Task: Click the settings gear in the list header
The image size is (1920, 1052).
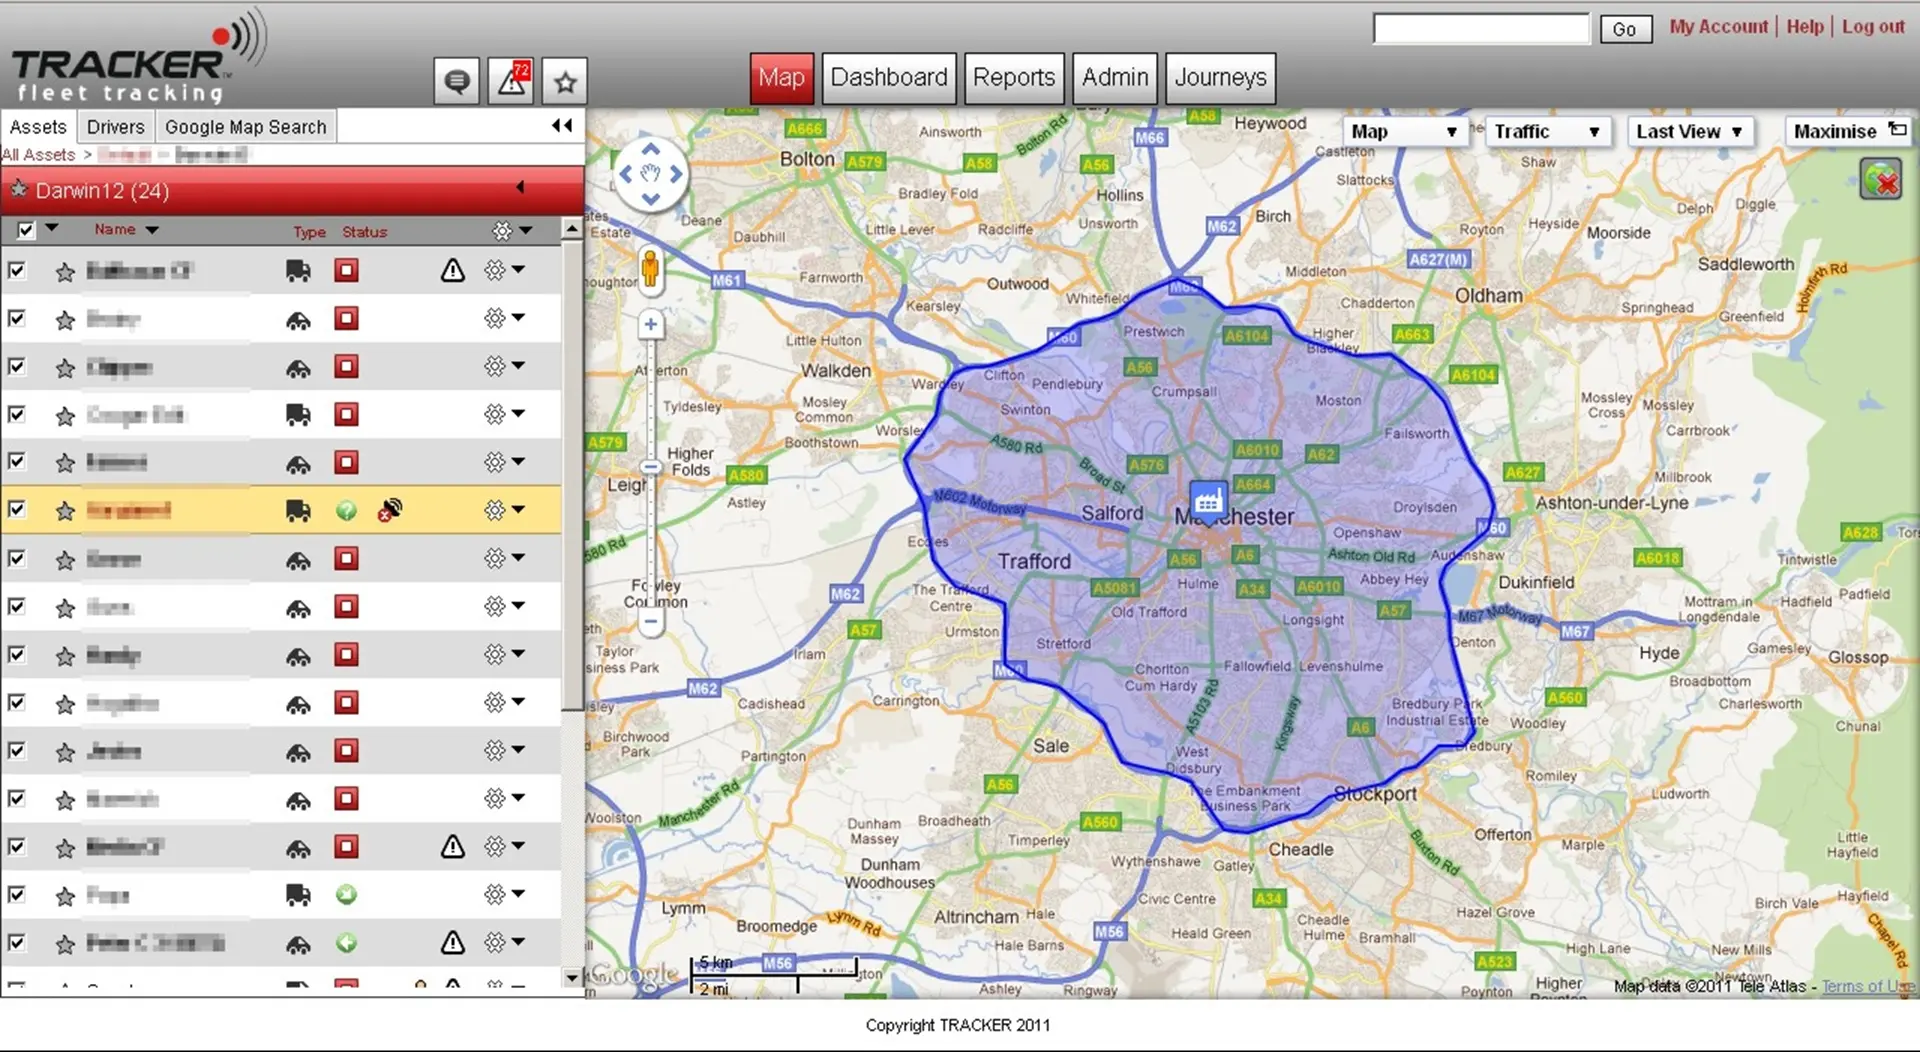Action: 502,231
